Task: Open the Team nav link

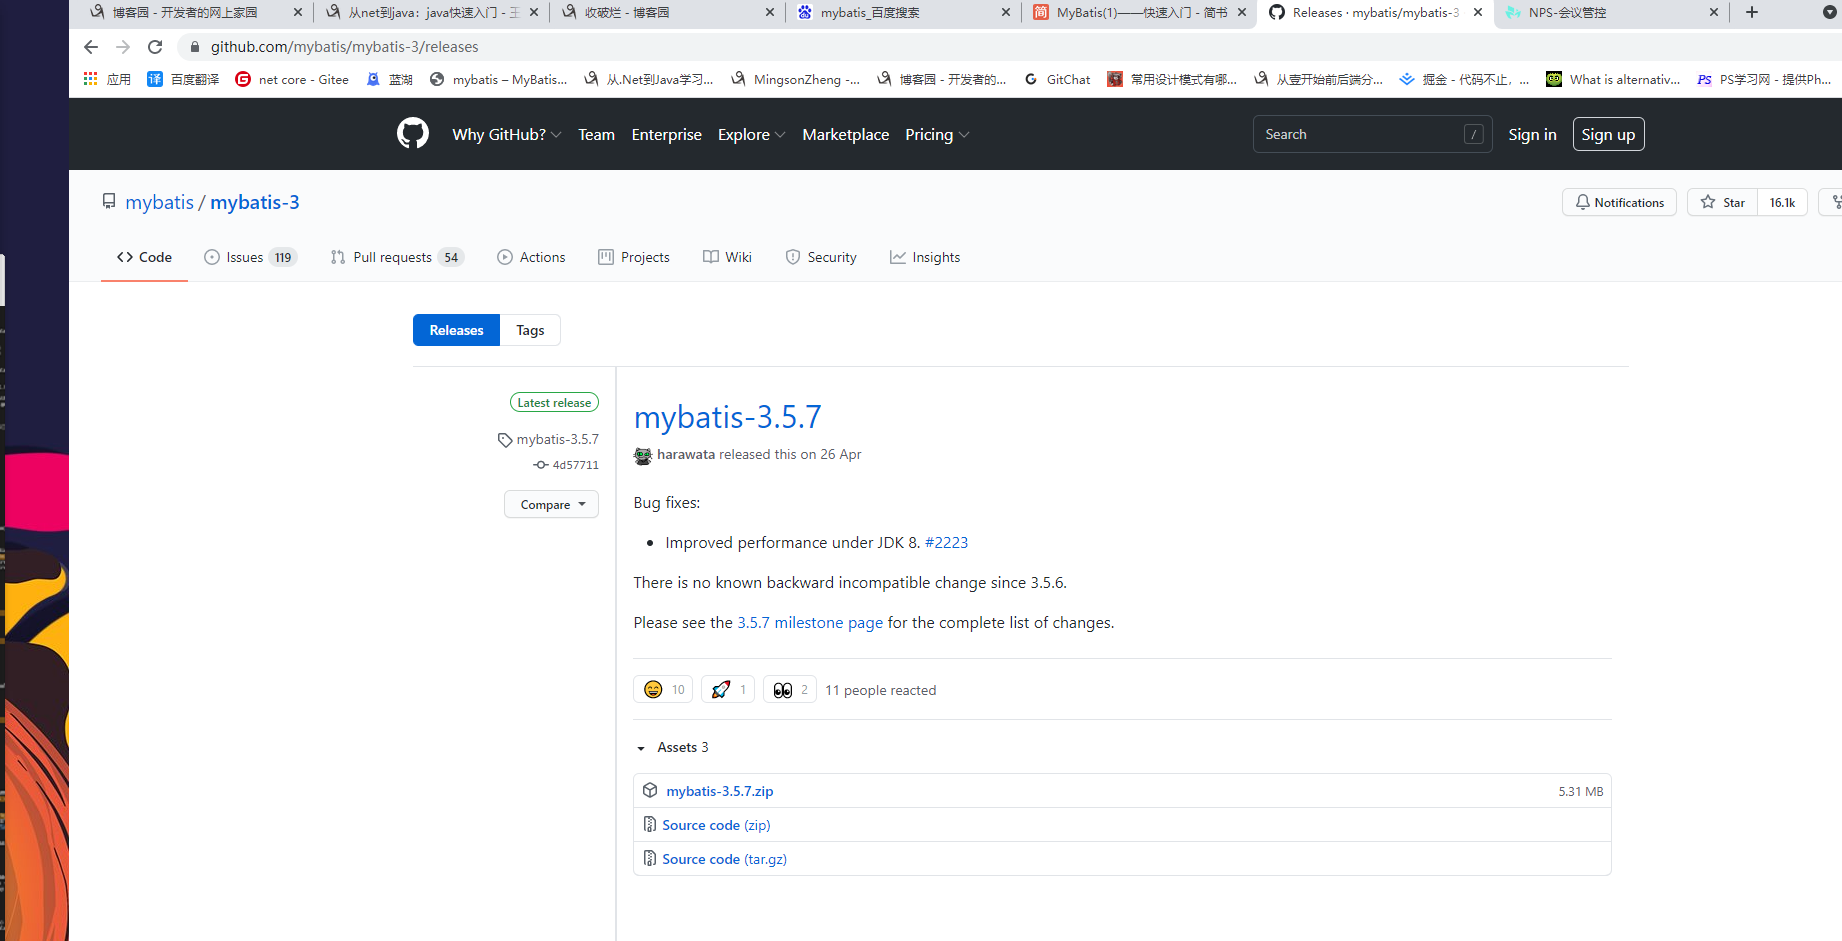Action: [596, 134]
